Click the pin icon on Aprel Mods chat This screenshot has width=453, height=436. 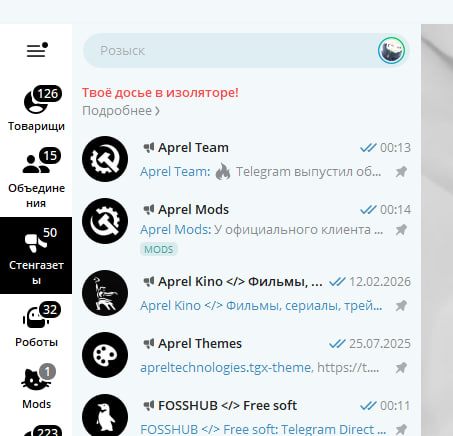401,230
